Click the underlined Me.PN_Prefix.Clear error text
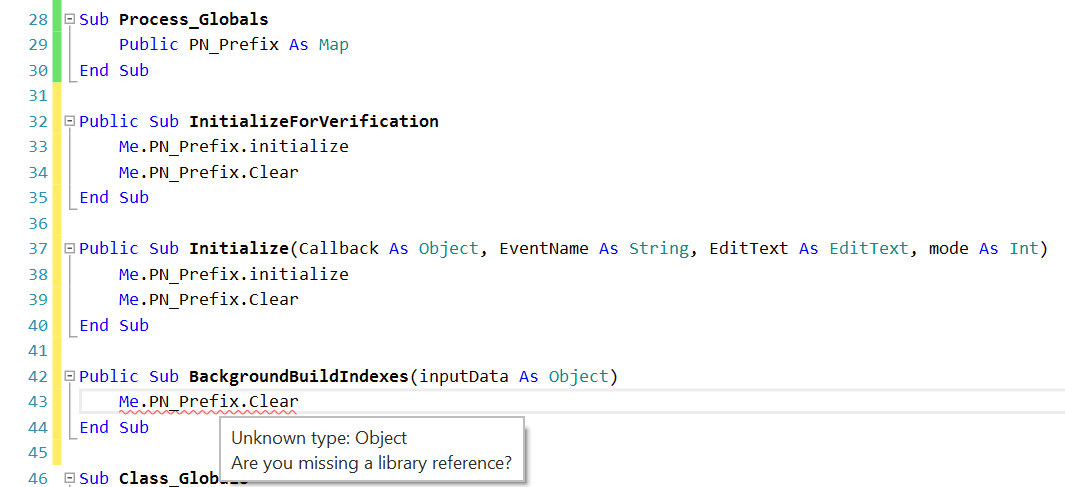Screen dimensions: 1065x487 208,402
